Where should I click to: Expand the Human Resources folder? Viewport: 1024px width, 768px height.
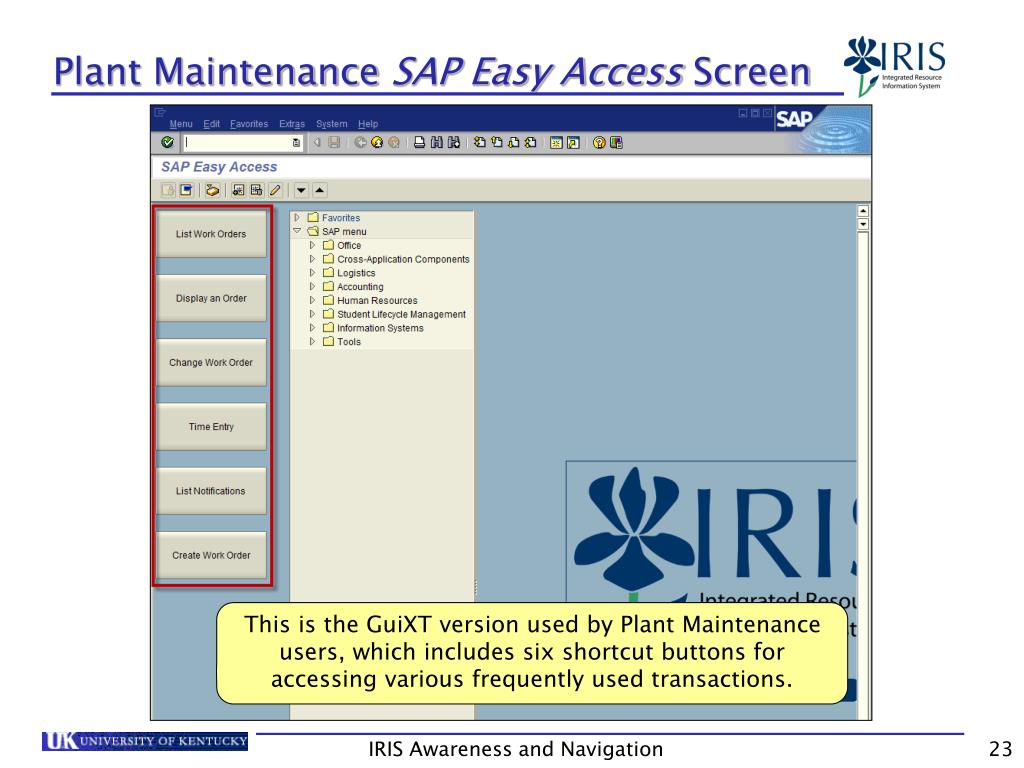[312, 300]
